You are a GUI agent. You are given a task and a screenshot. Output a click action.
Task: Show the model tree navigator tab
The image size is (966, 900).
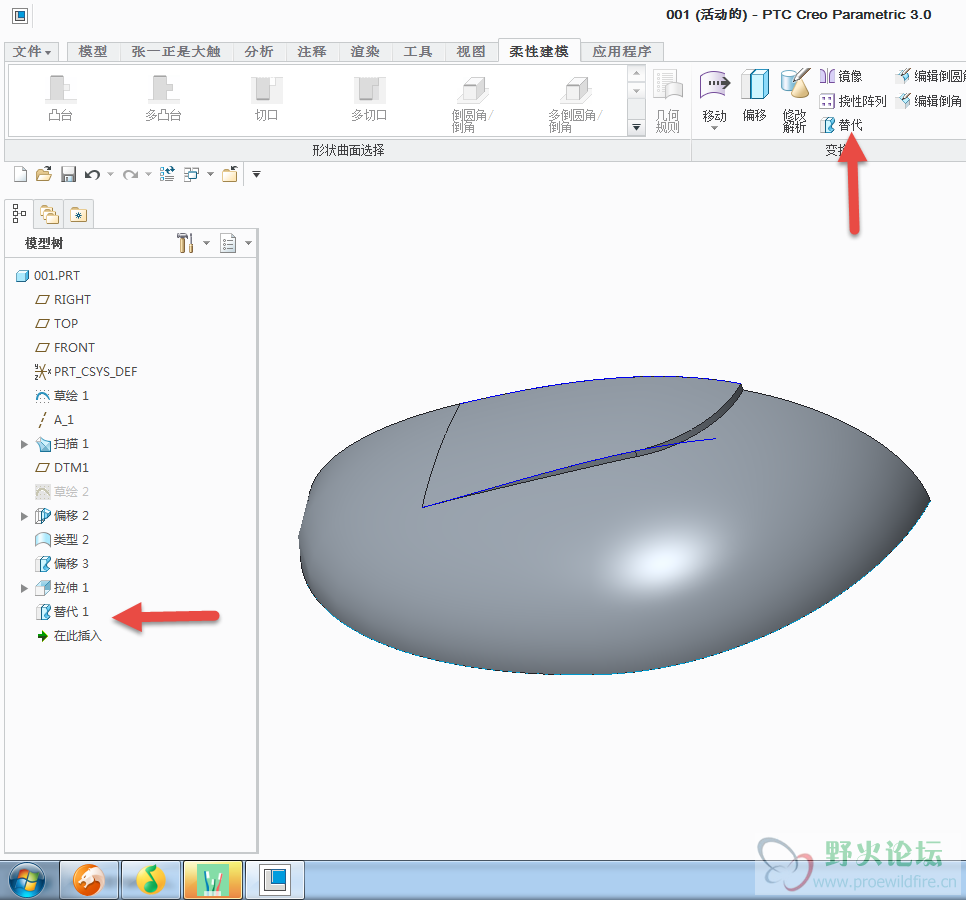pos(19,214)
